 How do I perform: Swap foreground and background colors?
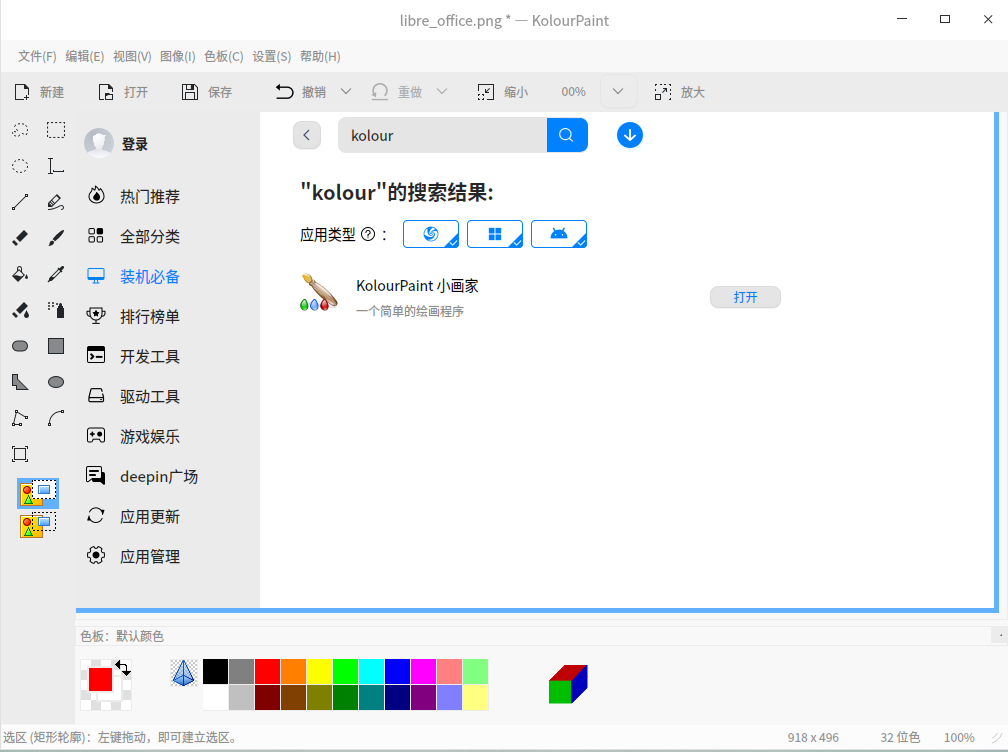click(123, 663)
